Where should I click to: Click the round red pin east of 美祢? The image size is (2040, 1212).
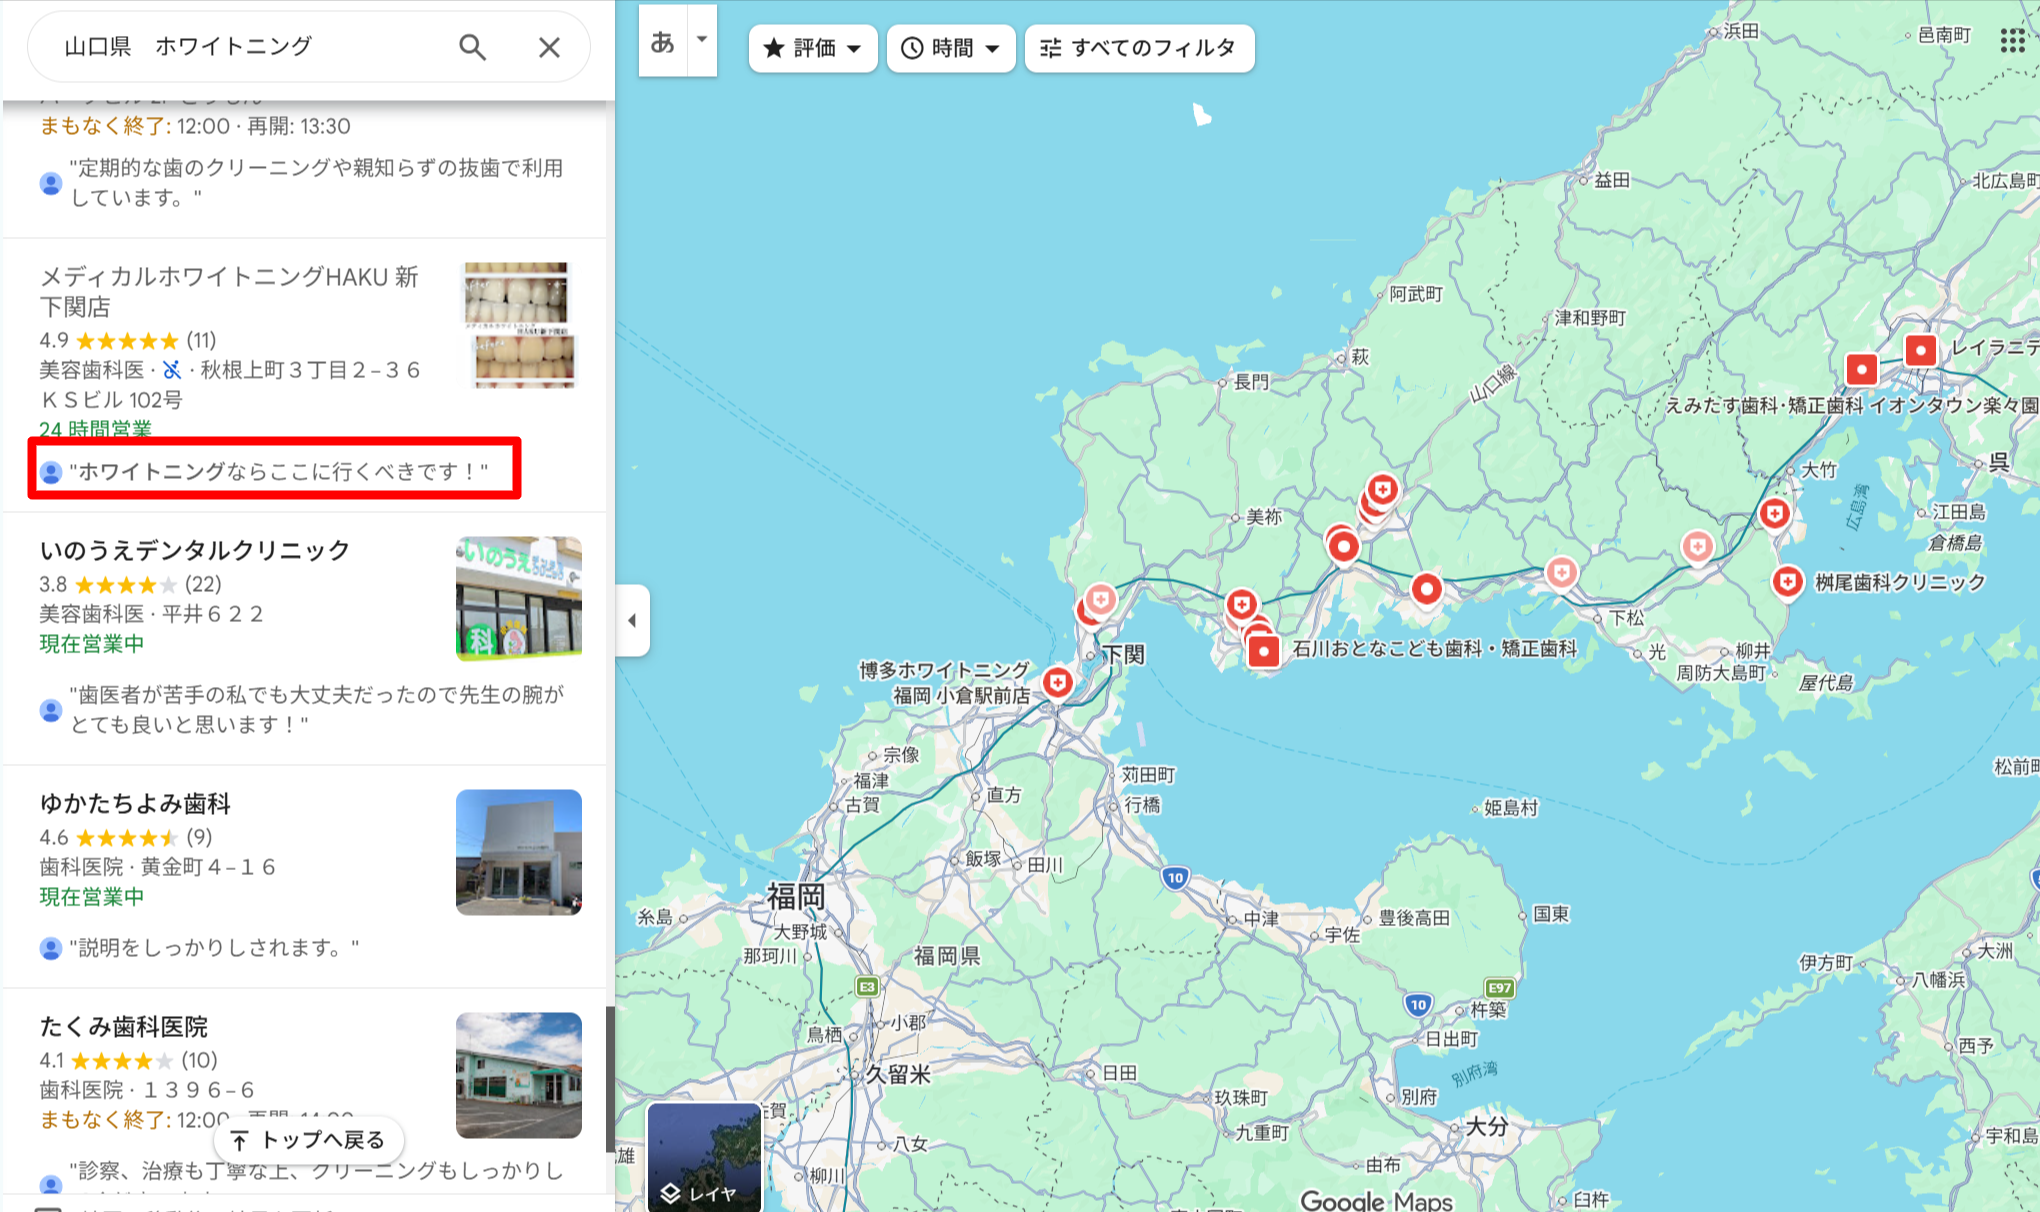[1344, 546]
